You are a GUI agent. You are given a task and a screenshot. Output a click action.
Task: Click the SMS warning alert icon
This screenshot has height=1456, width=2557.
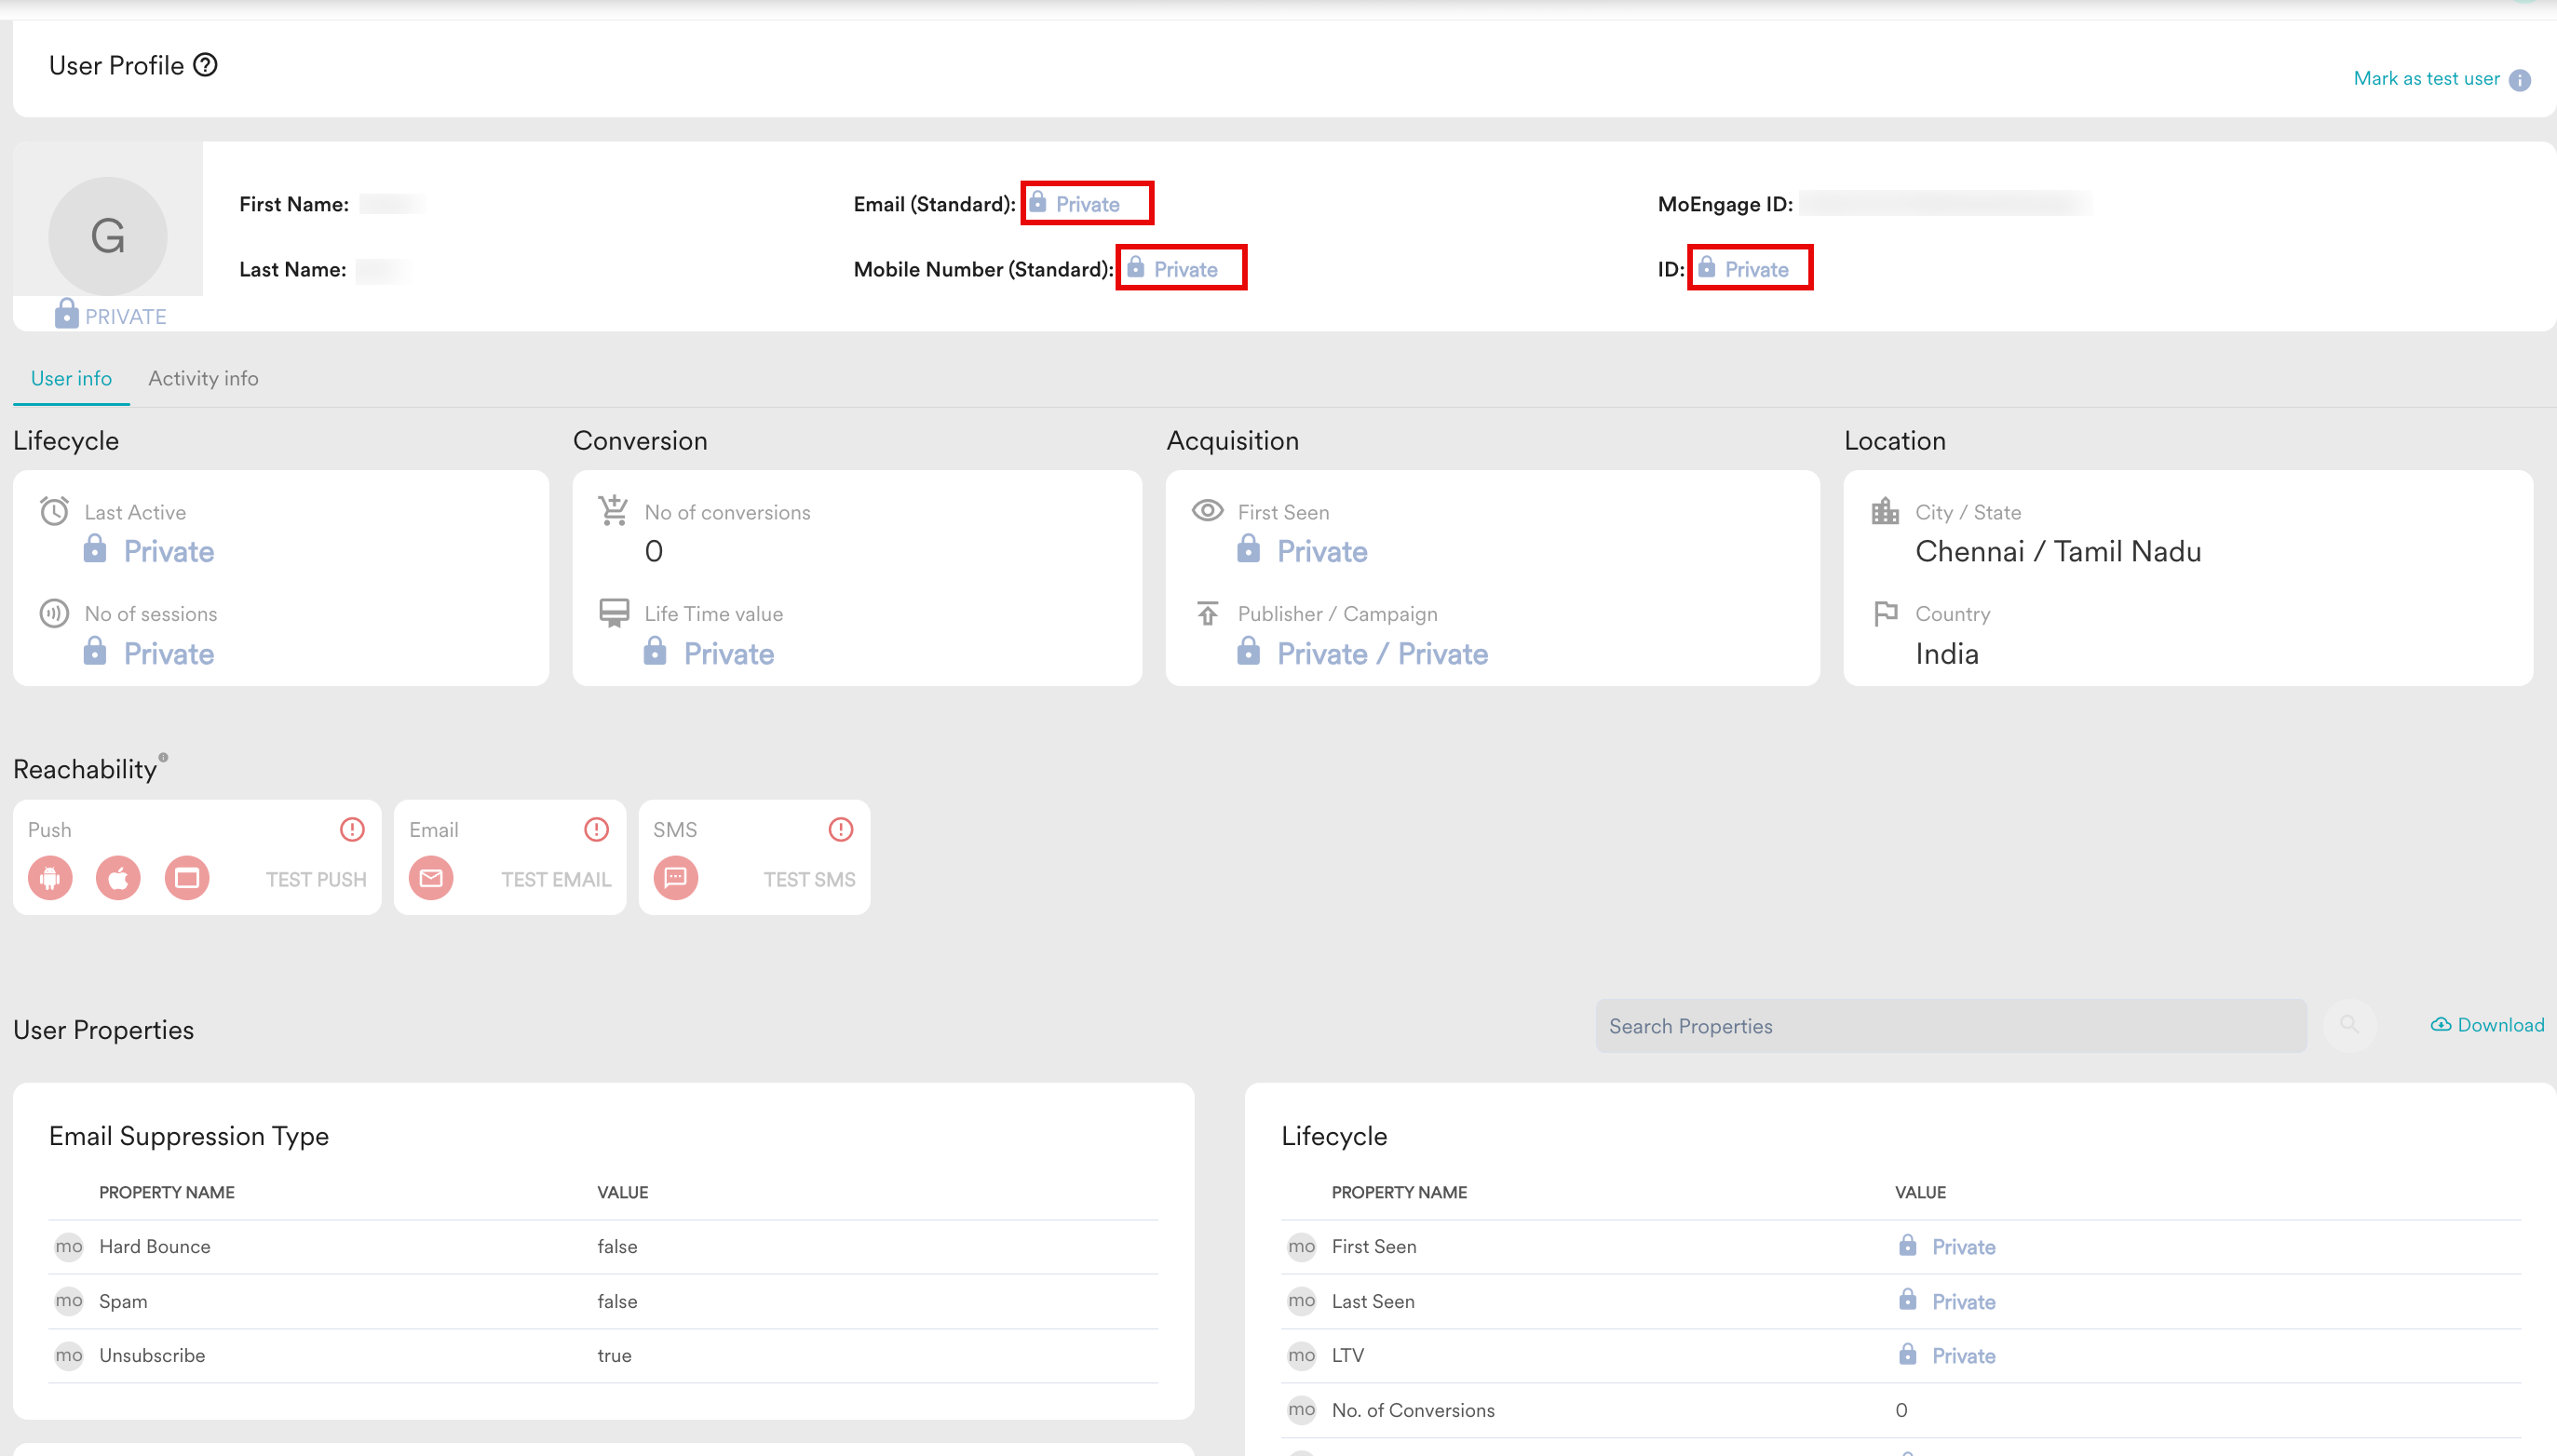[841, 829]
